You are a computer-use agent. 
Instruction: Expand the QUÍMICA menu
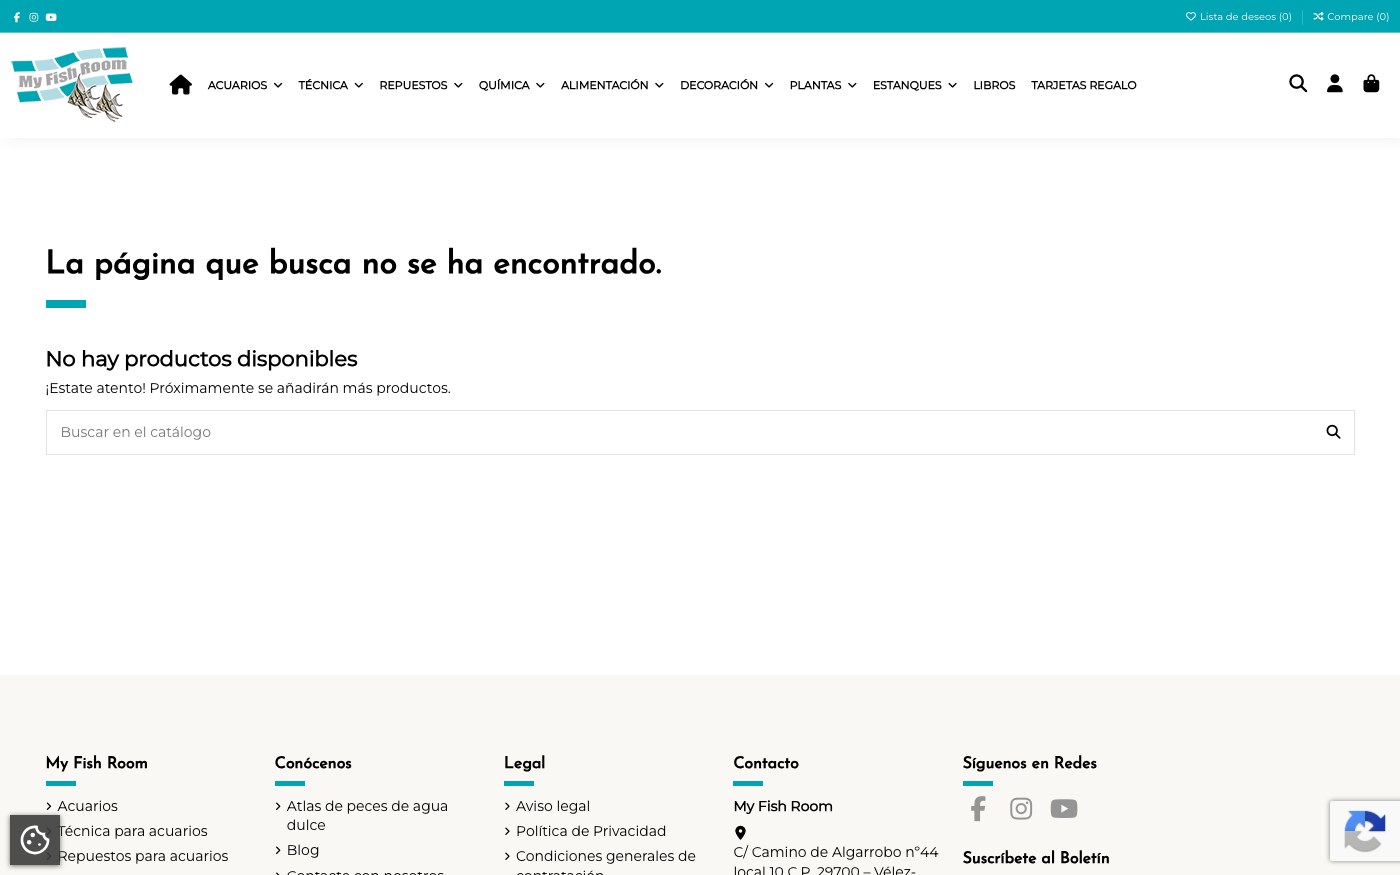point(512,85)
